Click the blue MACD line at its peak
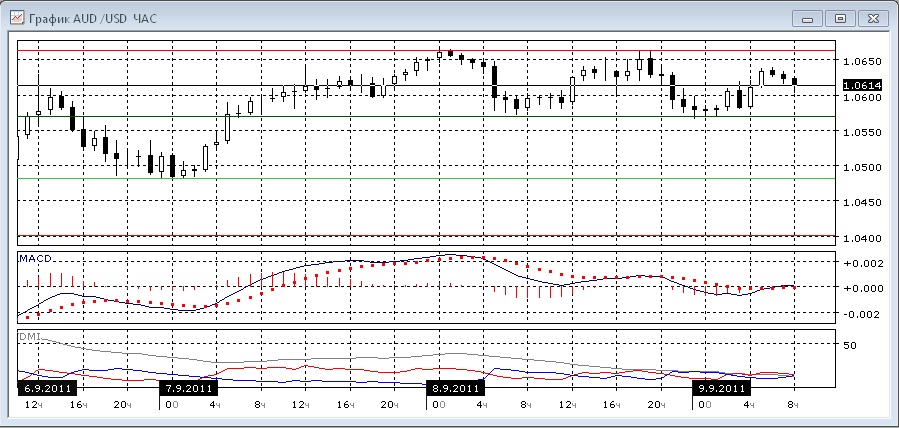Viewport: 899px width, 428px height. point(449,254)
